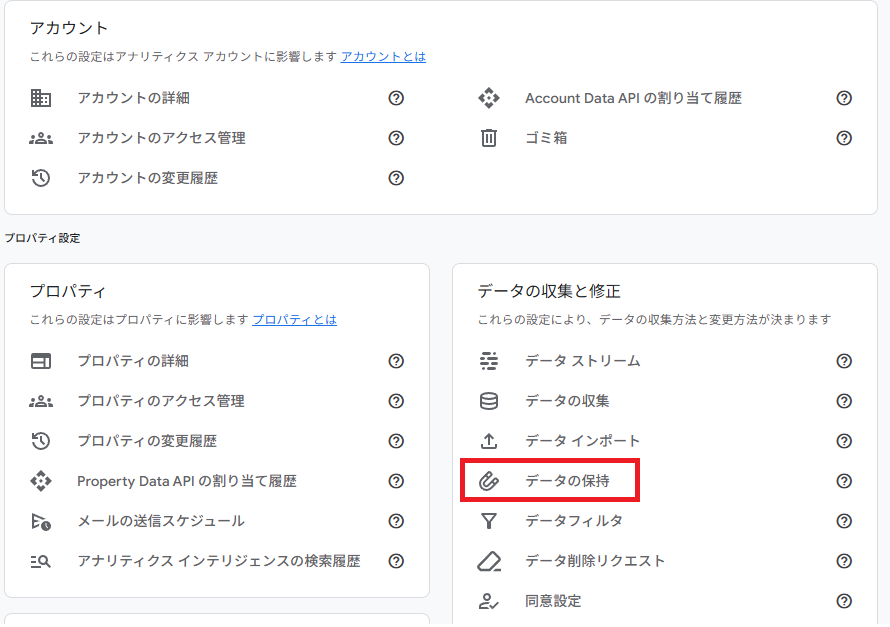Click the consent person icon beside 同意設定
The width and height of the screenshot is (890, 627).
pyautogui.click(x=489, y=601)
